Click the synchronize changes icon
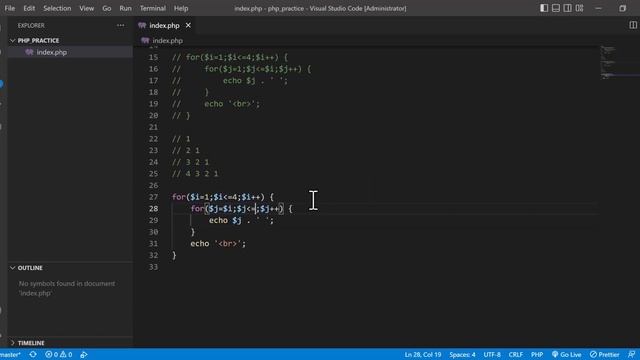 coord(33,354)
